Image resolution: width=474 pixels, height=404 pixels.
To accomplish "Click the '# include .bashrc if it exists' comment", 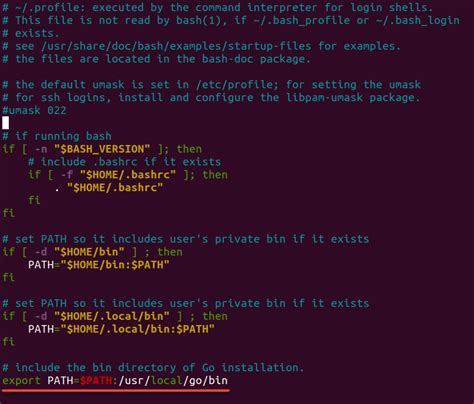I will 124,162.
